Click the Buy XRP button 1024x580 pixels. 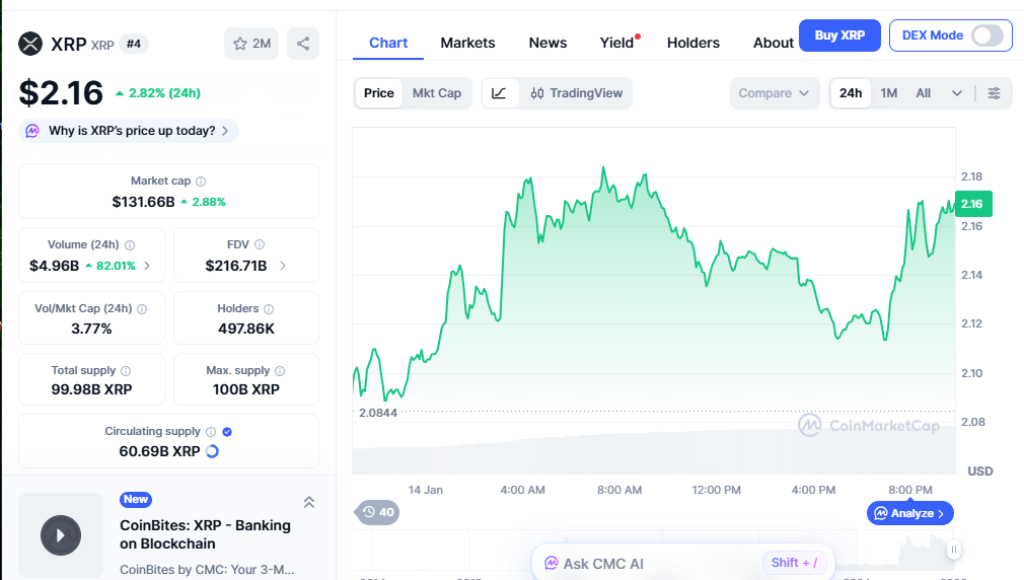(x=840, y=35)
